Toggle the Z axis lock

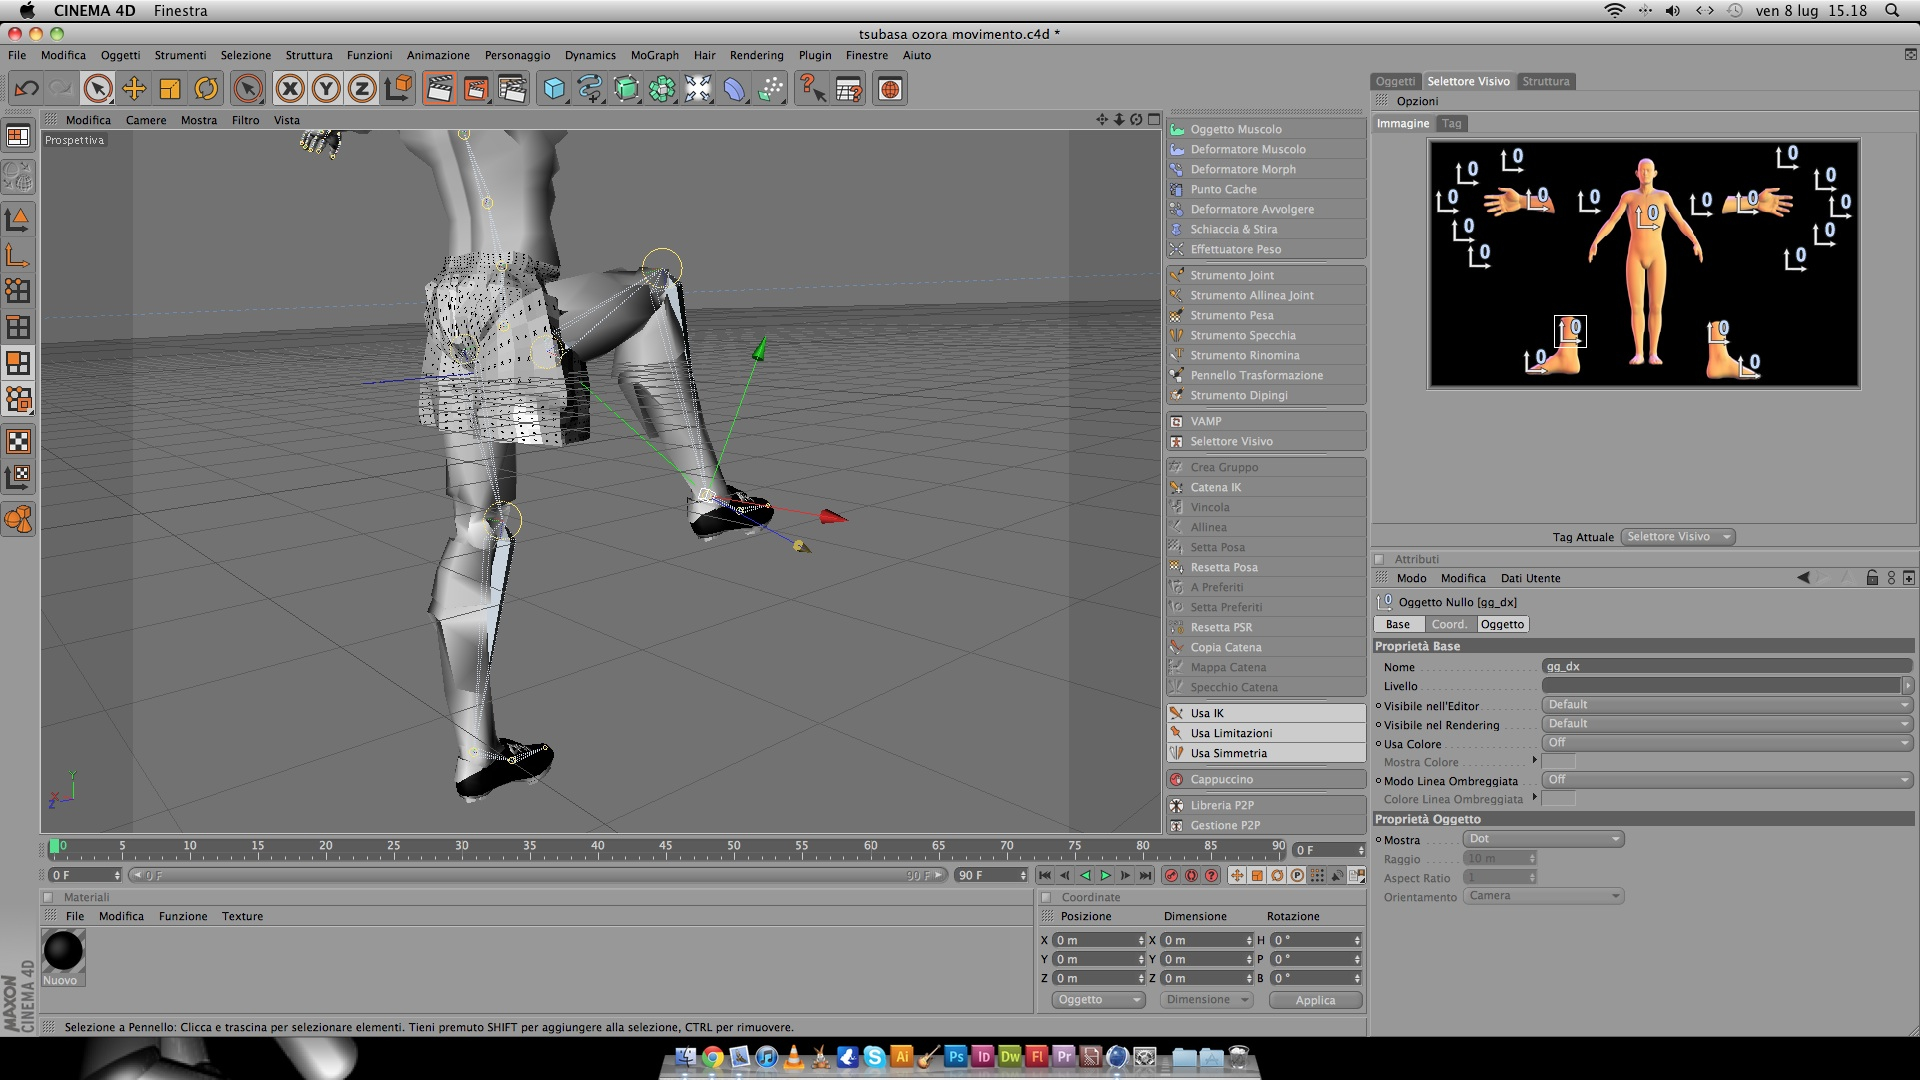pos(362,89)
